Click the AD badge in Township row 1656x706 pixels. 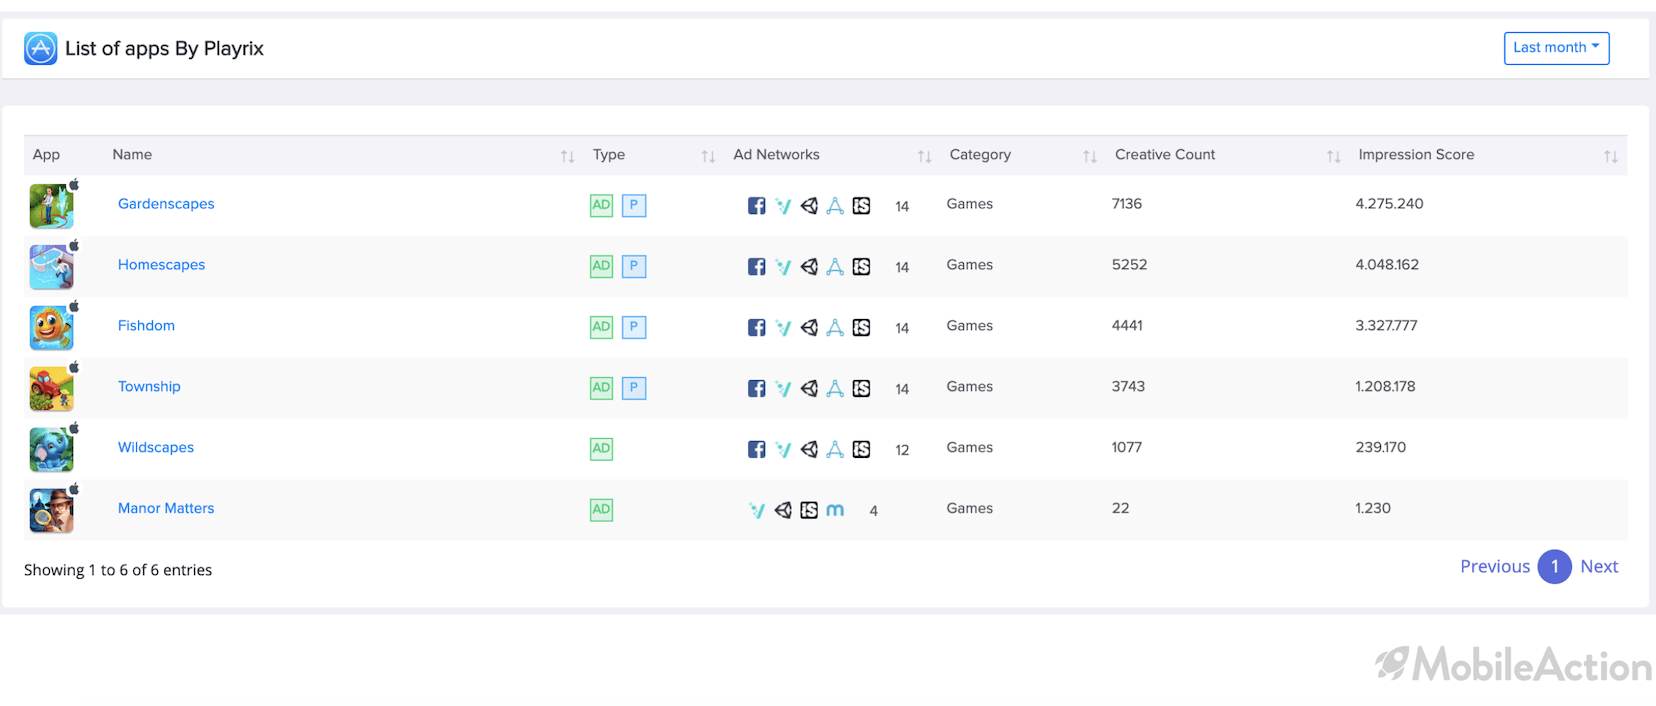click(x=601, y=388)
